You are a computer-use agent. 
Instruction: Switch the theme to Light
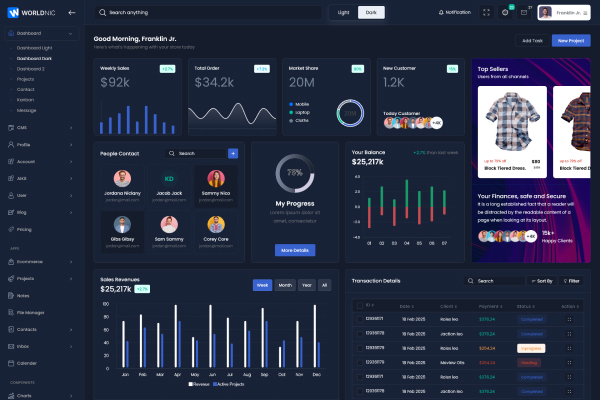pos(344,12)
